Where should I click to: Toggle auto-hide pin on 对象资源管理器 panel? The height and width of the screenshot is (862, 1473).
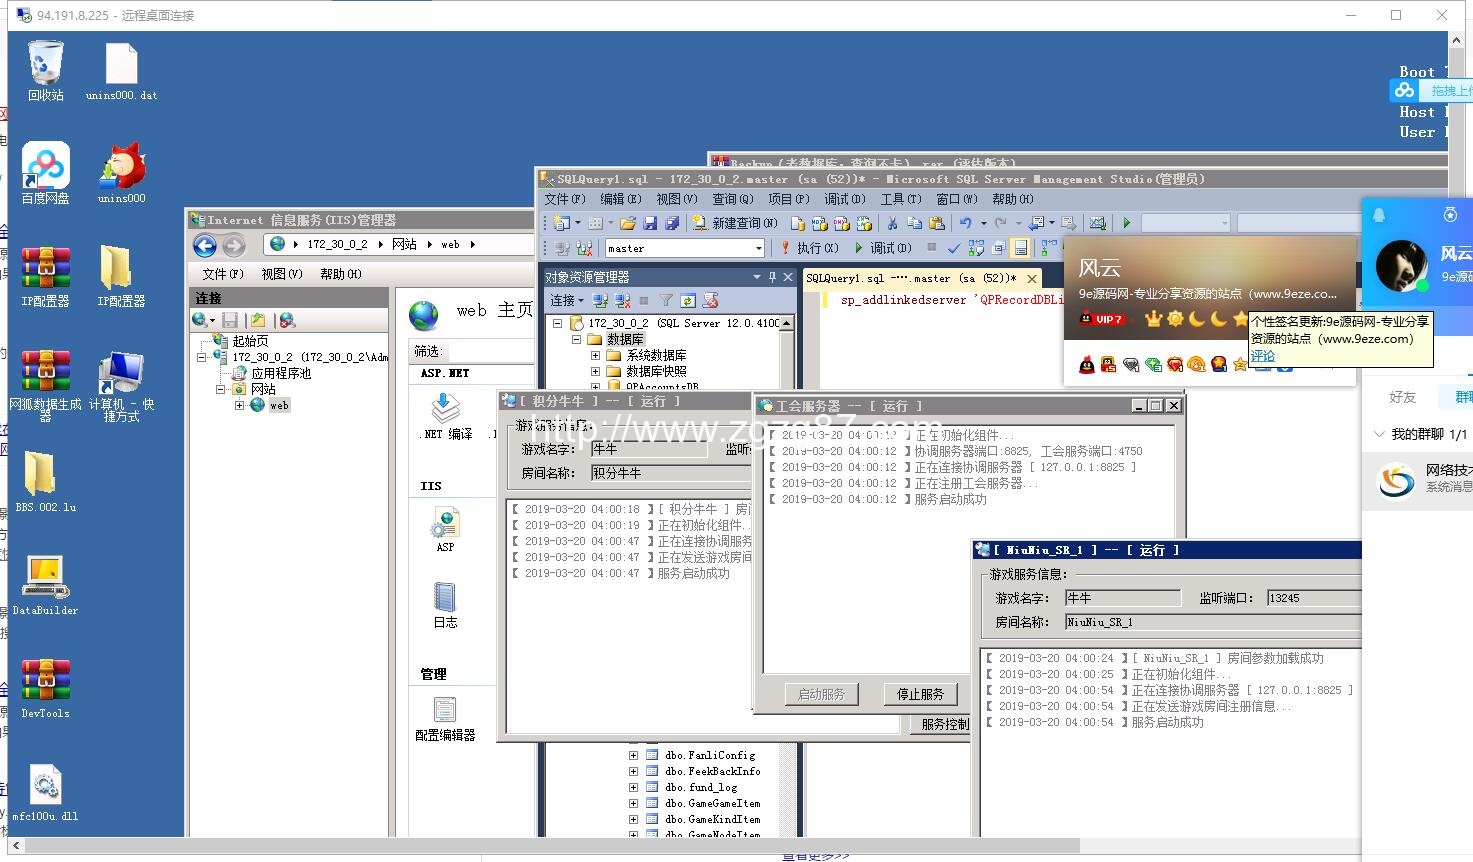[772, 277]
